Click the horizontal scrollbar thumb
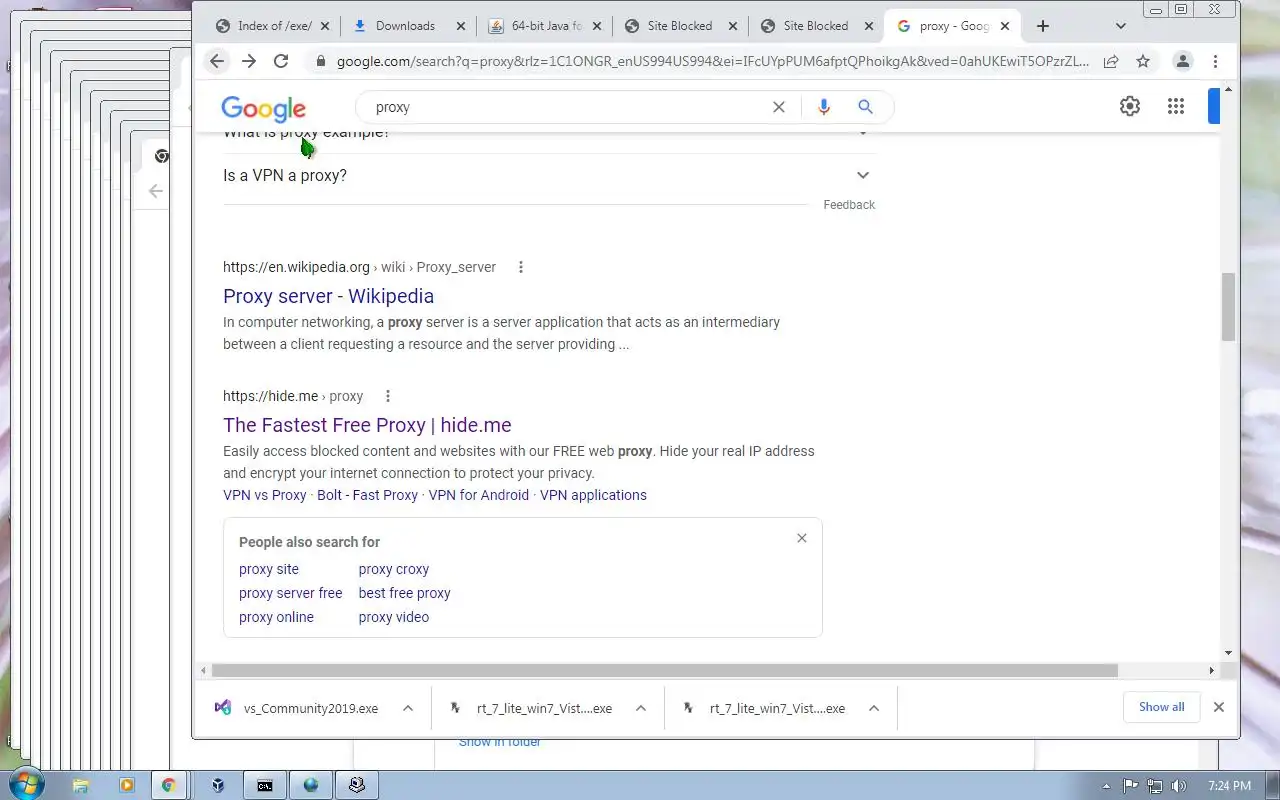Screen dimensions: 1280x800 [x=665, y=671]
